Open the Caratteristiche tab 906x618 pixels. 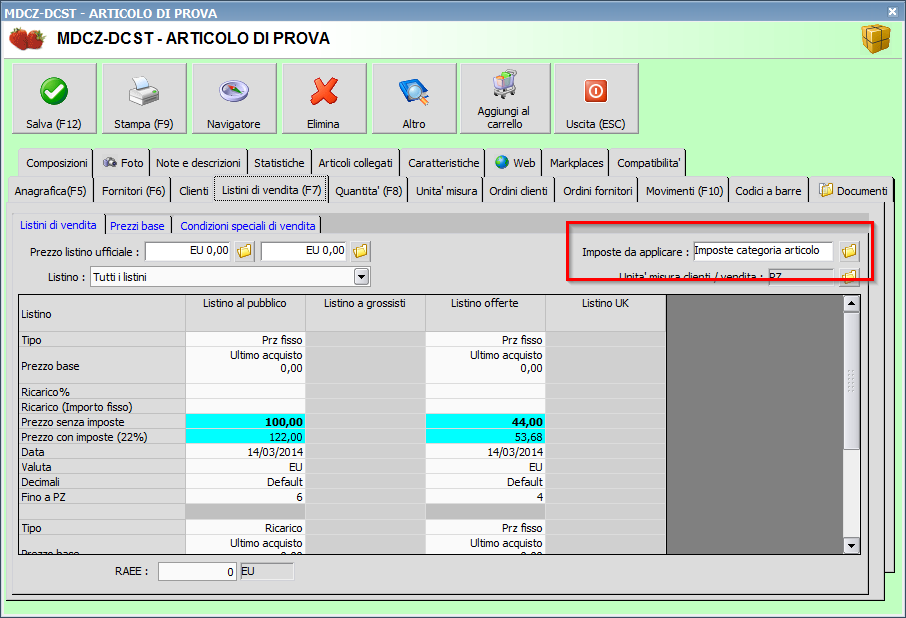(x=444, y=163)
